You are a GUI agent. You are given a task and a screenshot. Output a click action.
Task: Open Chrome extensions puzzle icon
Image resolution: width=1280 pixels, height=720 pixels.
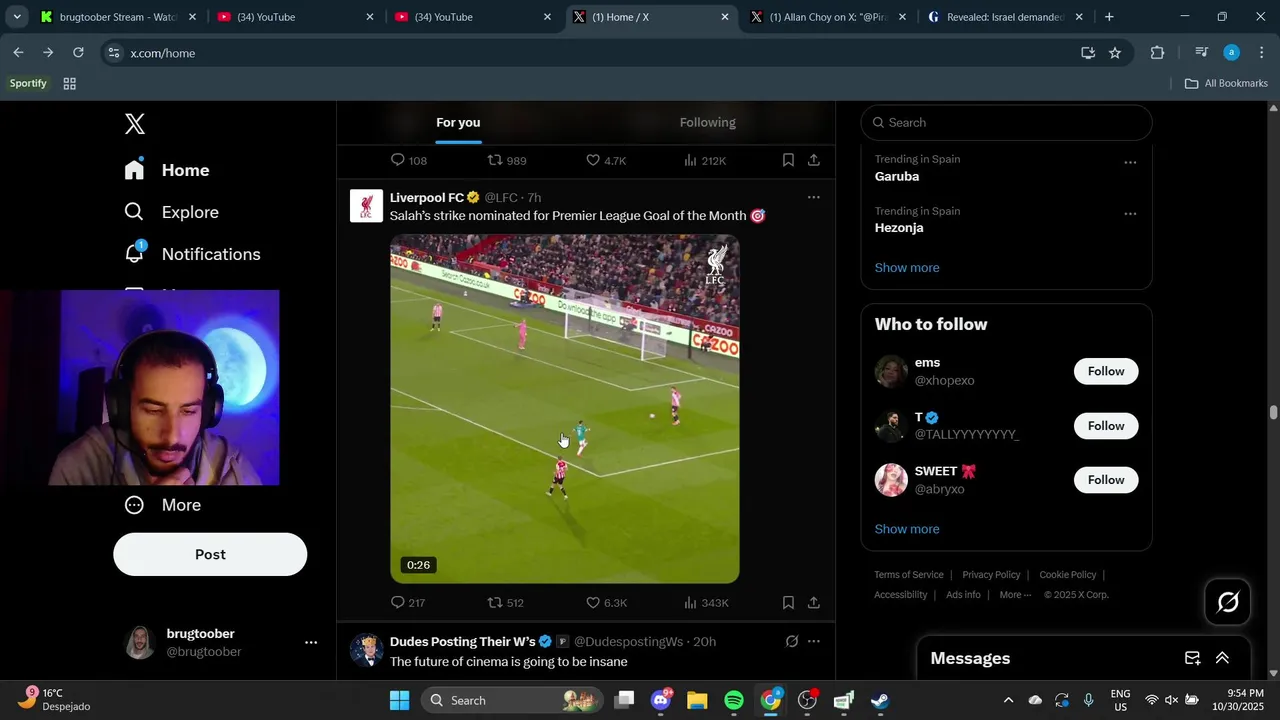(x=1158, y=53)
